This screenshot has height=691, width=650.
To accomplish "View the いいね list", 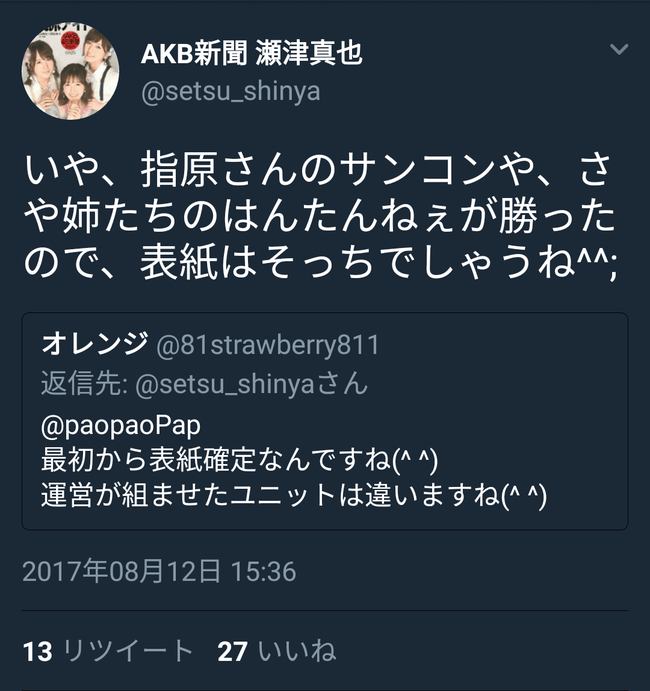I will 297,651.
